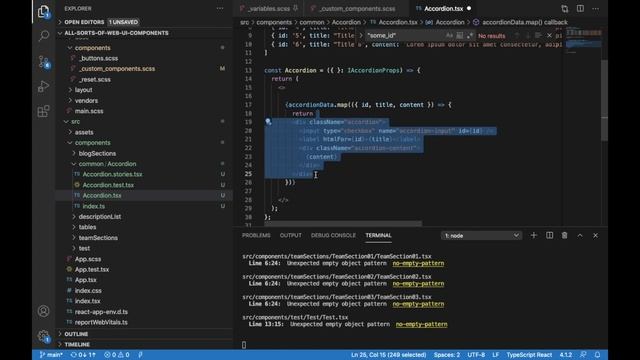Open the Extensions view
Viewport: 640px width, 360px height.
tap(43, 111)
